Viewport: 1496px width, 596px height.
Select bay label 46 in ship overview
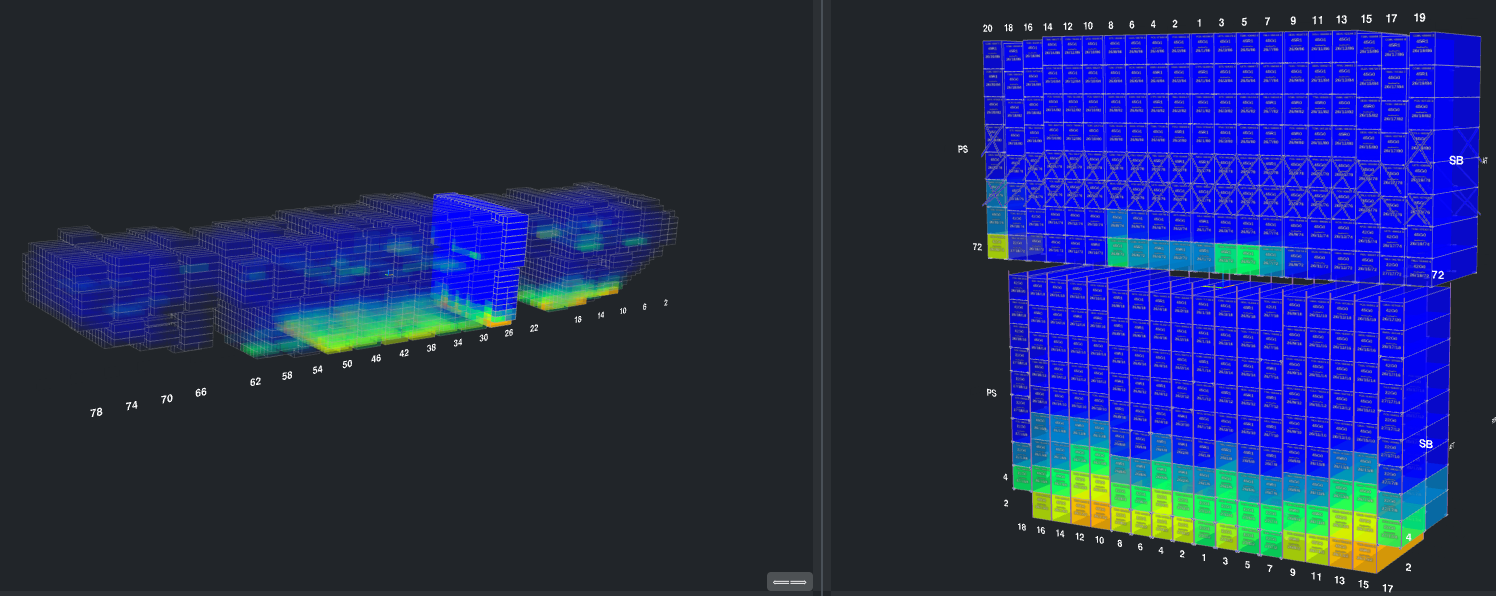click(x=376, y=358)
